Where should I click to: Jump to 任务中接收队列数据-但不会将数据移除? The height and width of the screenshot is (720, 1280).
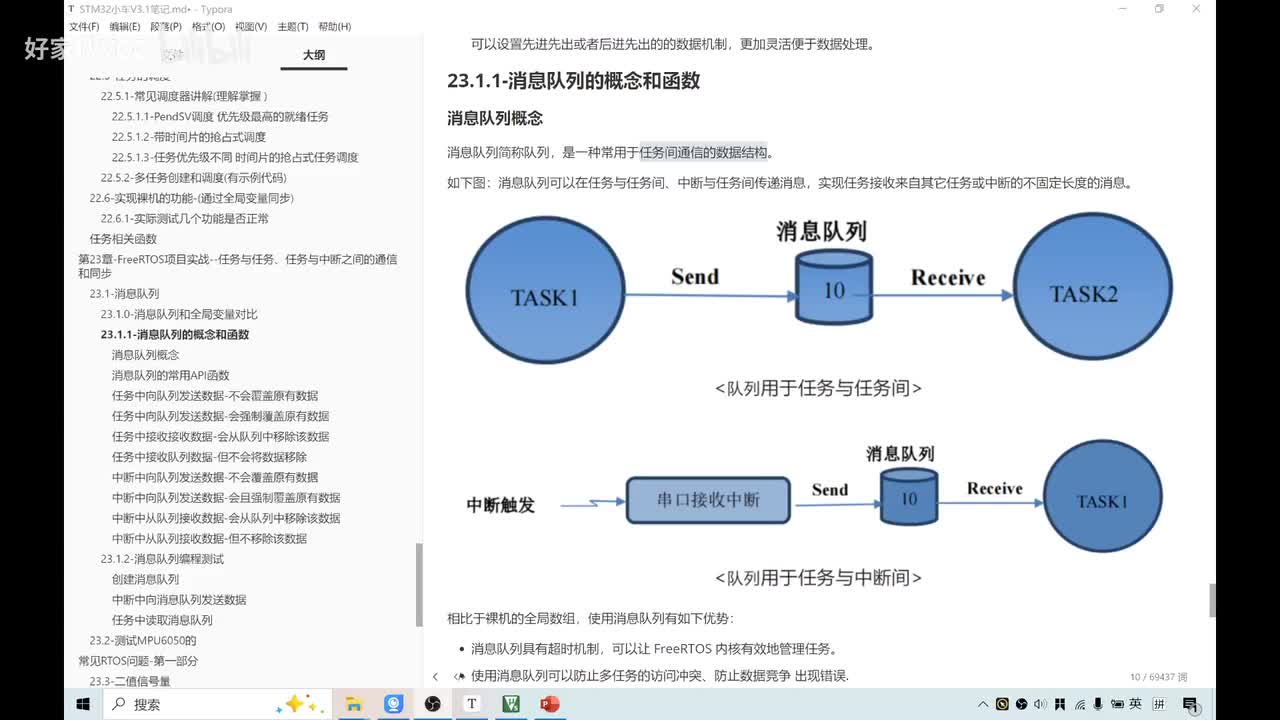[x=209, y=457]
